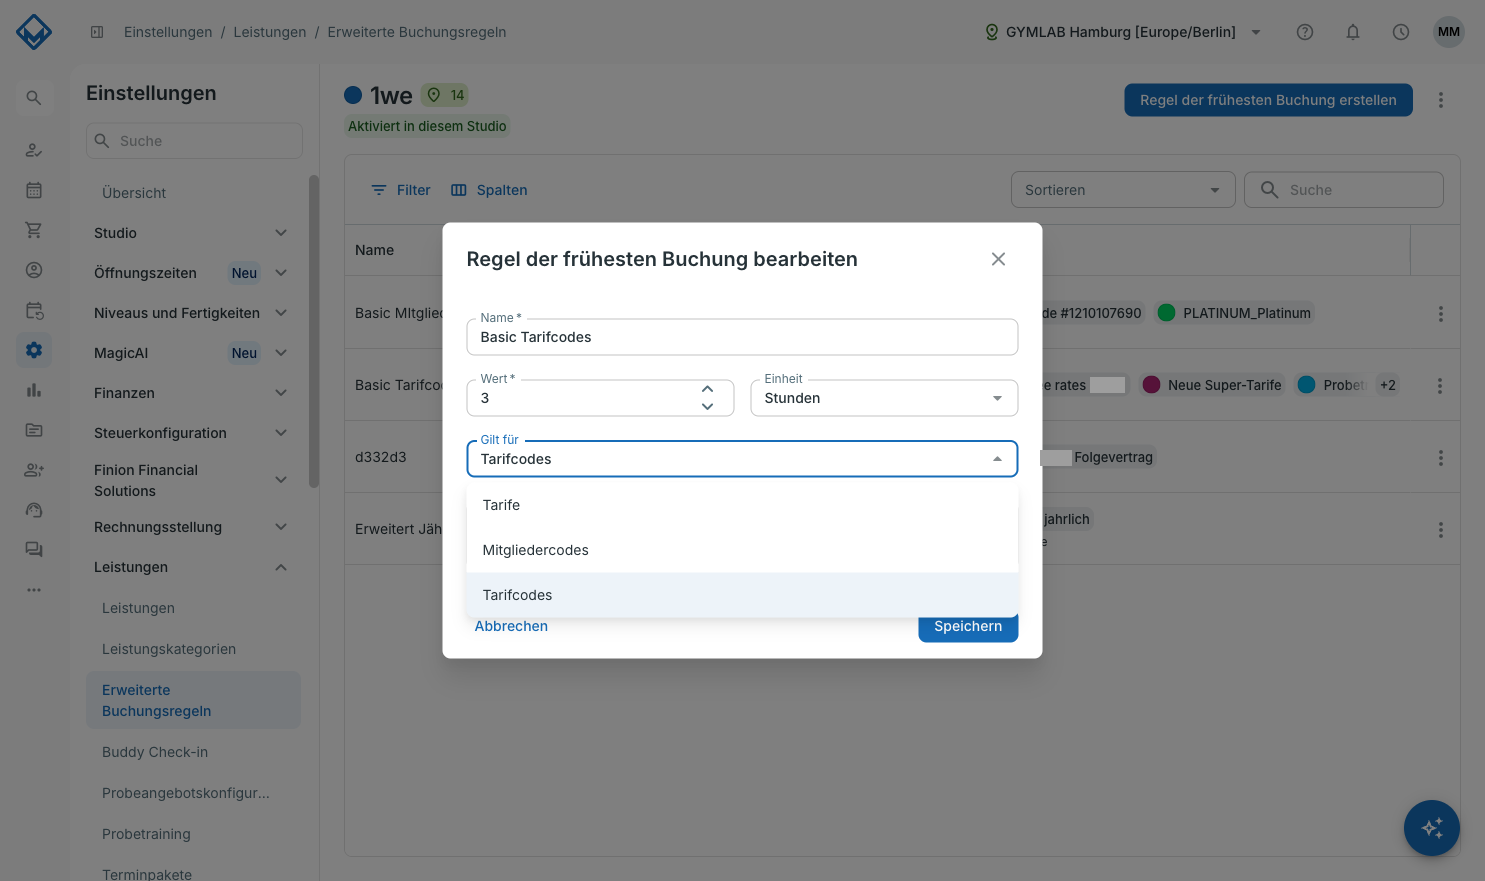Open the GYMLAB Hamburg studio selector
The width and height of the screenshot is (1485, 881).
[1123, 32]
